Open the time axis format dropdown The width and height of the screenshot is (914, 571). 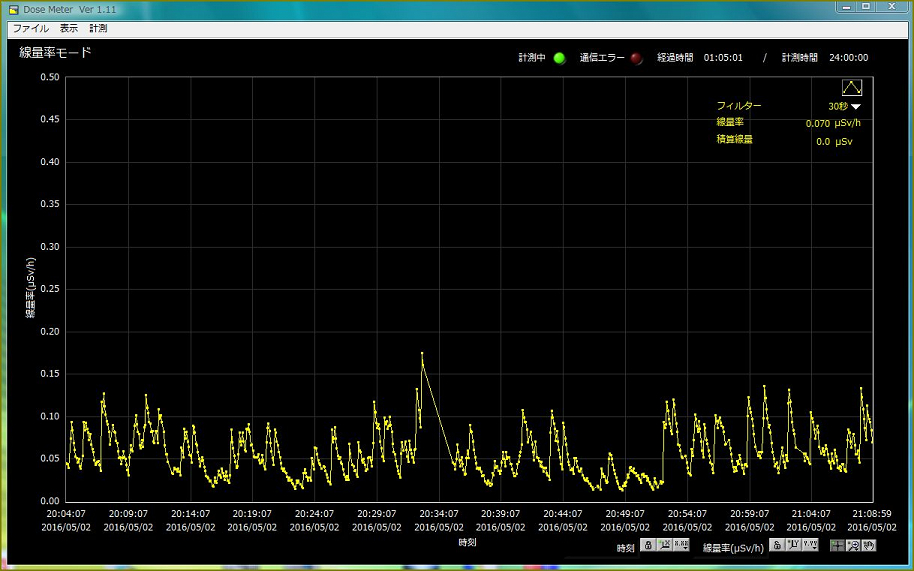coord(681,546)
